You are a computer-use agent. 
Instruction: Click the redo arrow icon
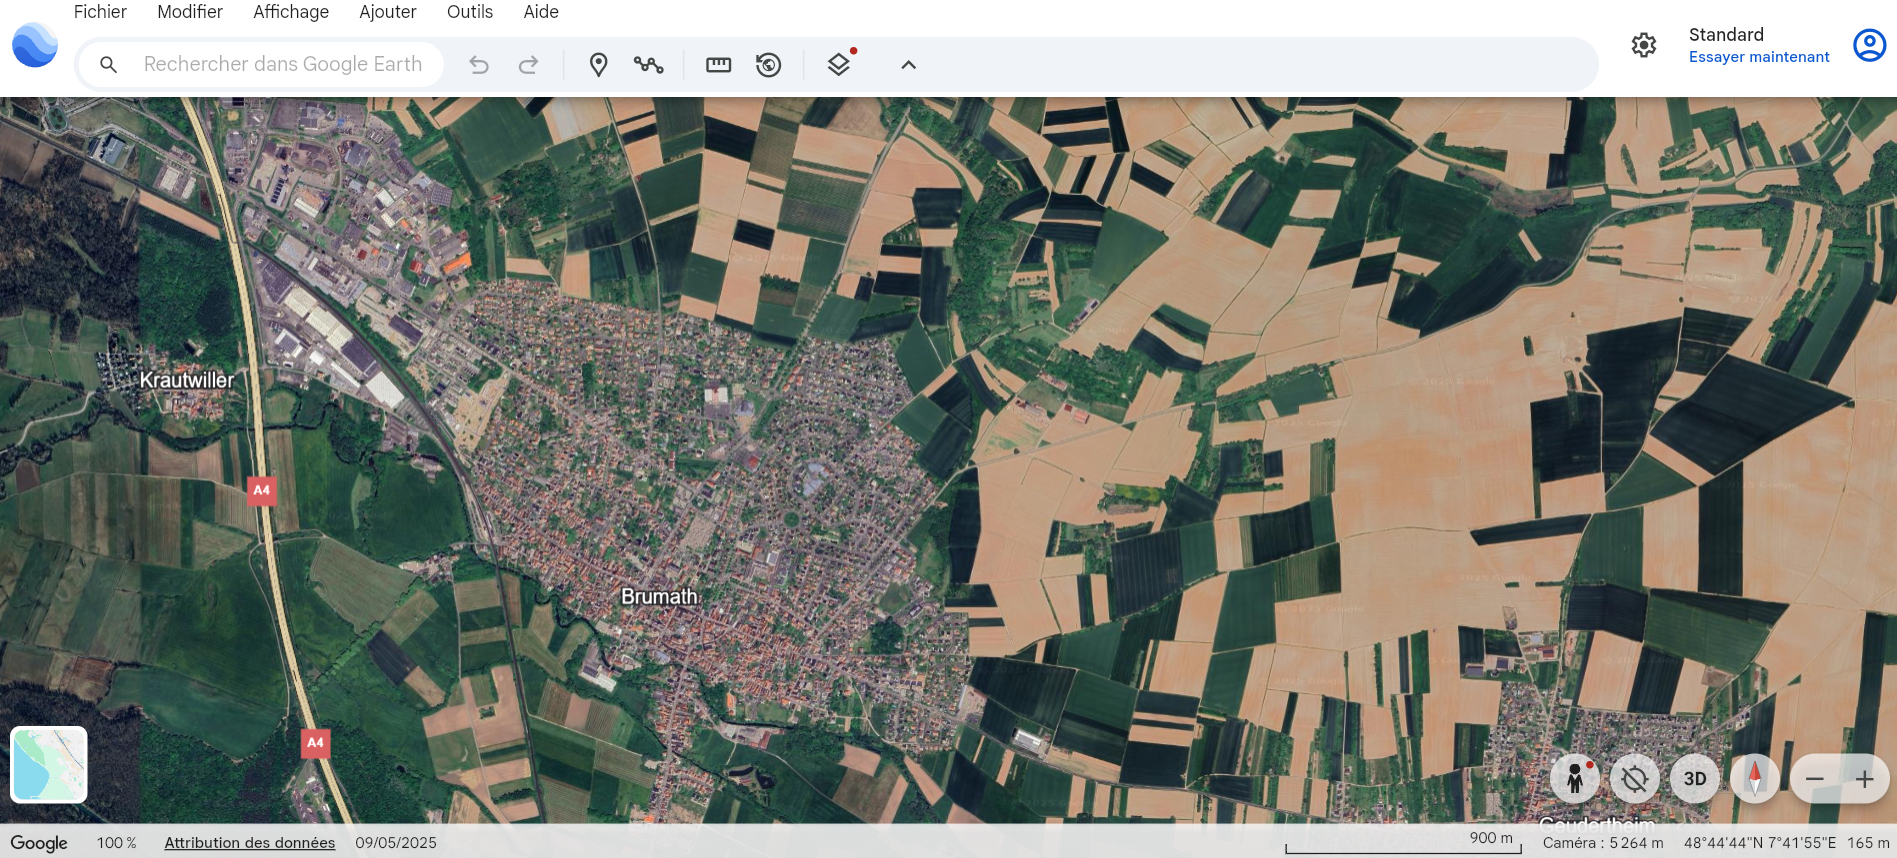[528, 65]
